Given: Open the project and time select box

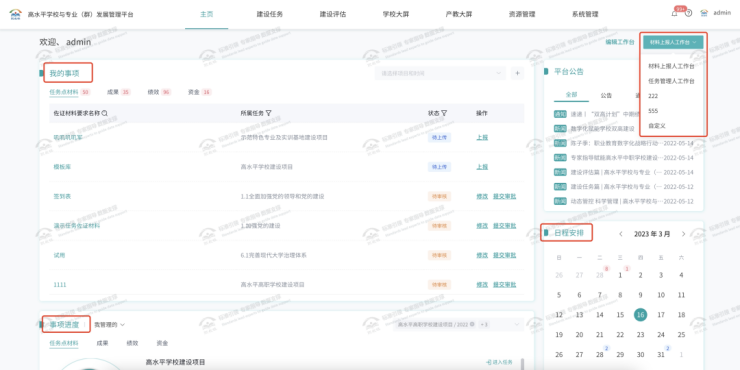Looking at the screenshot, I should pyautogui.click(x=440, y=73).
